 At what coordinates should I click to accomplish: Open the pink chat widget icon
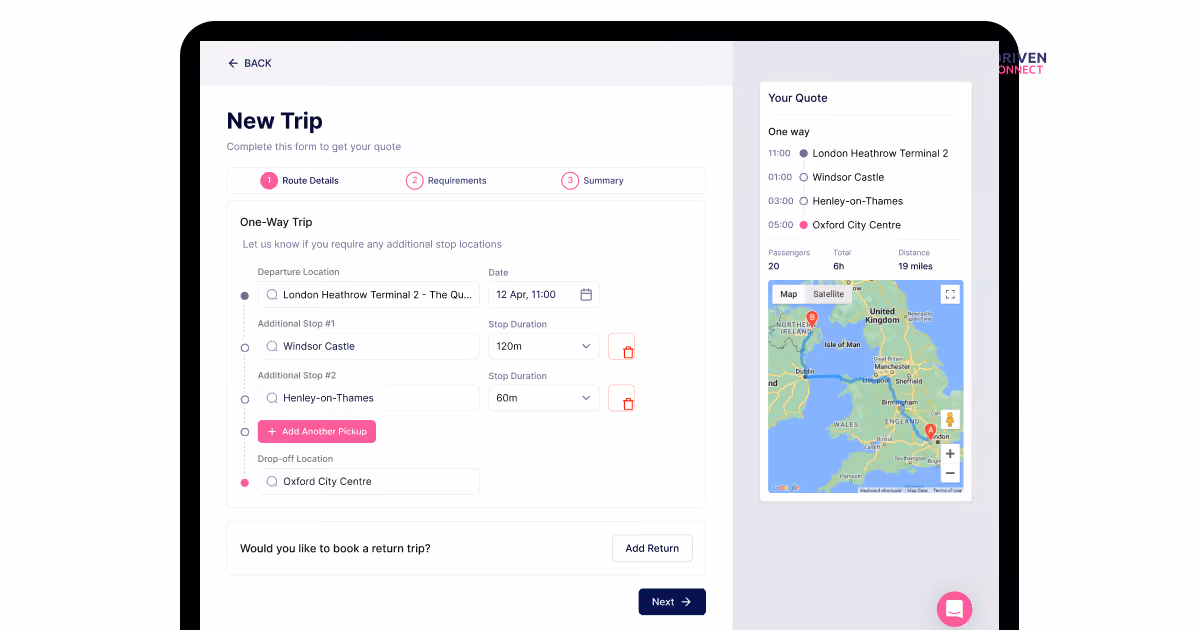tap(954, 608)
